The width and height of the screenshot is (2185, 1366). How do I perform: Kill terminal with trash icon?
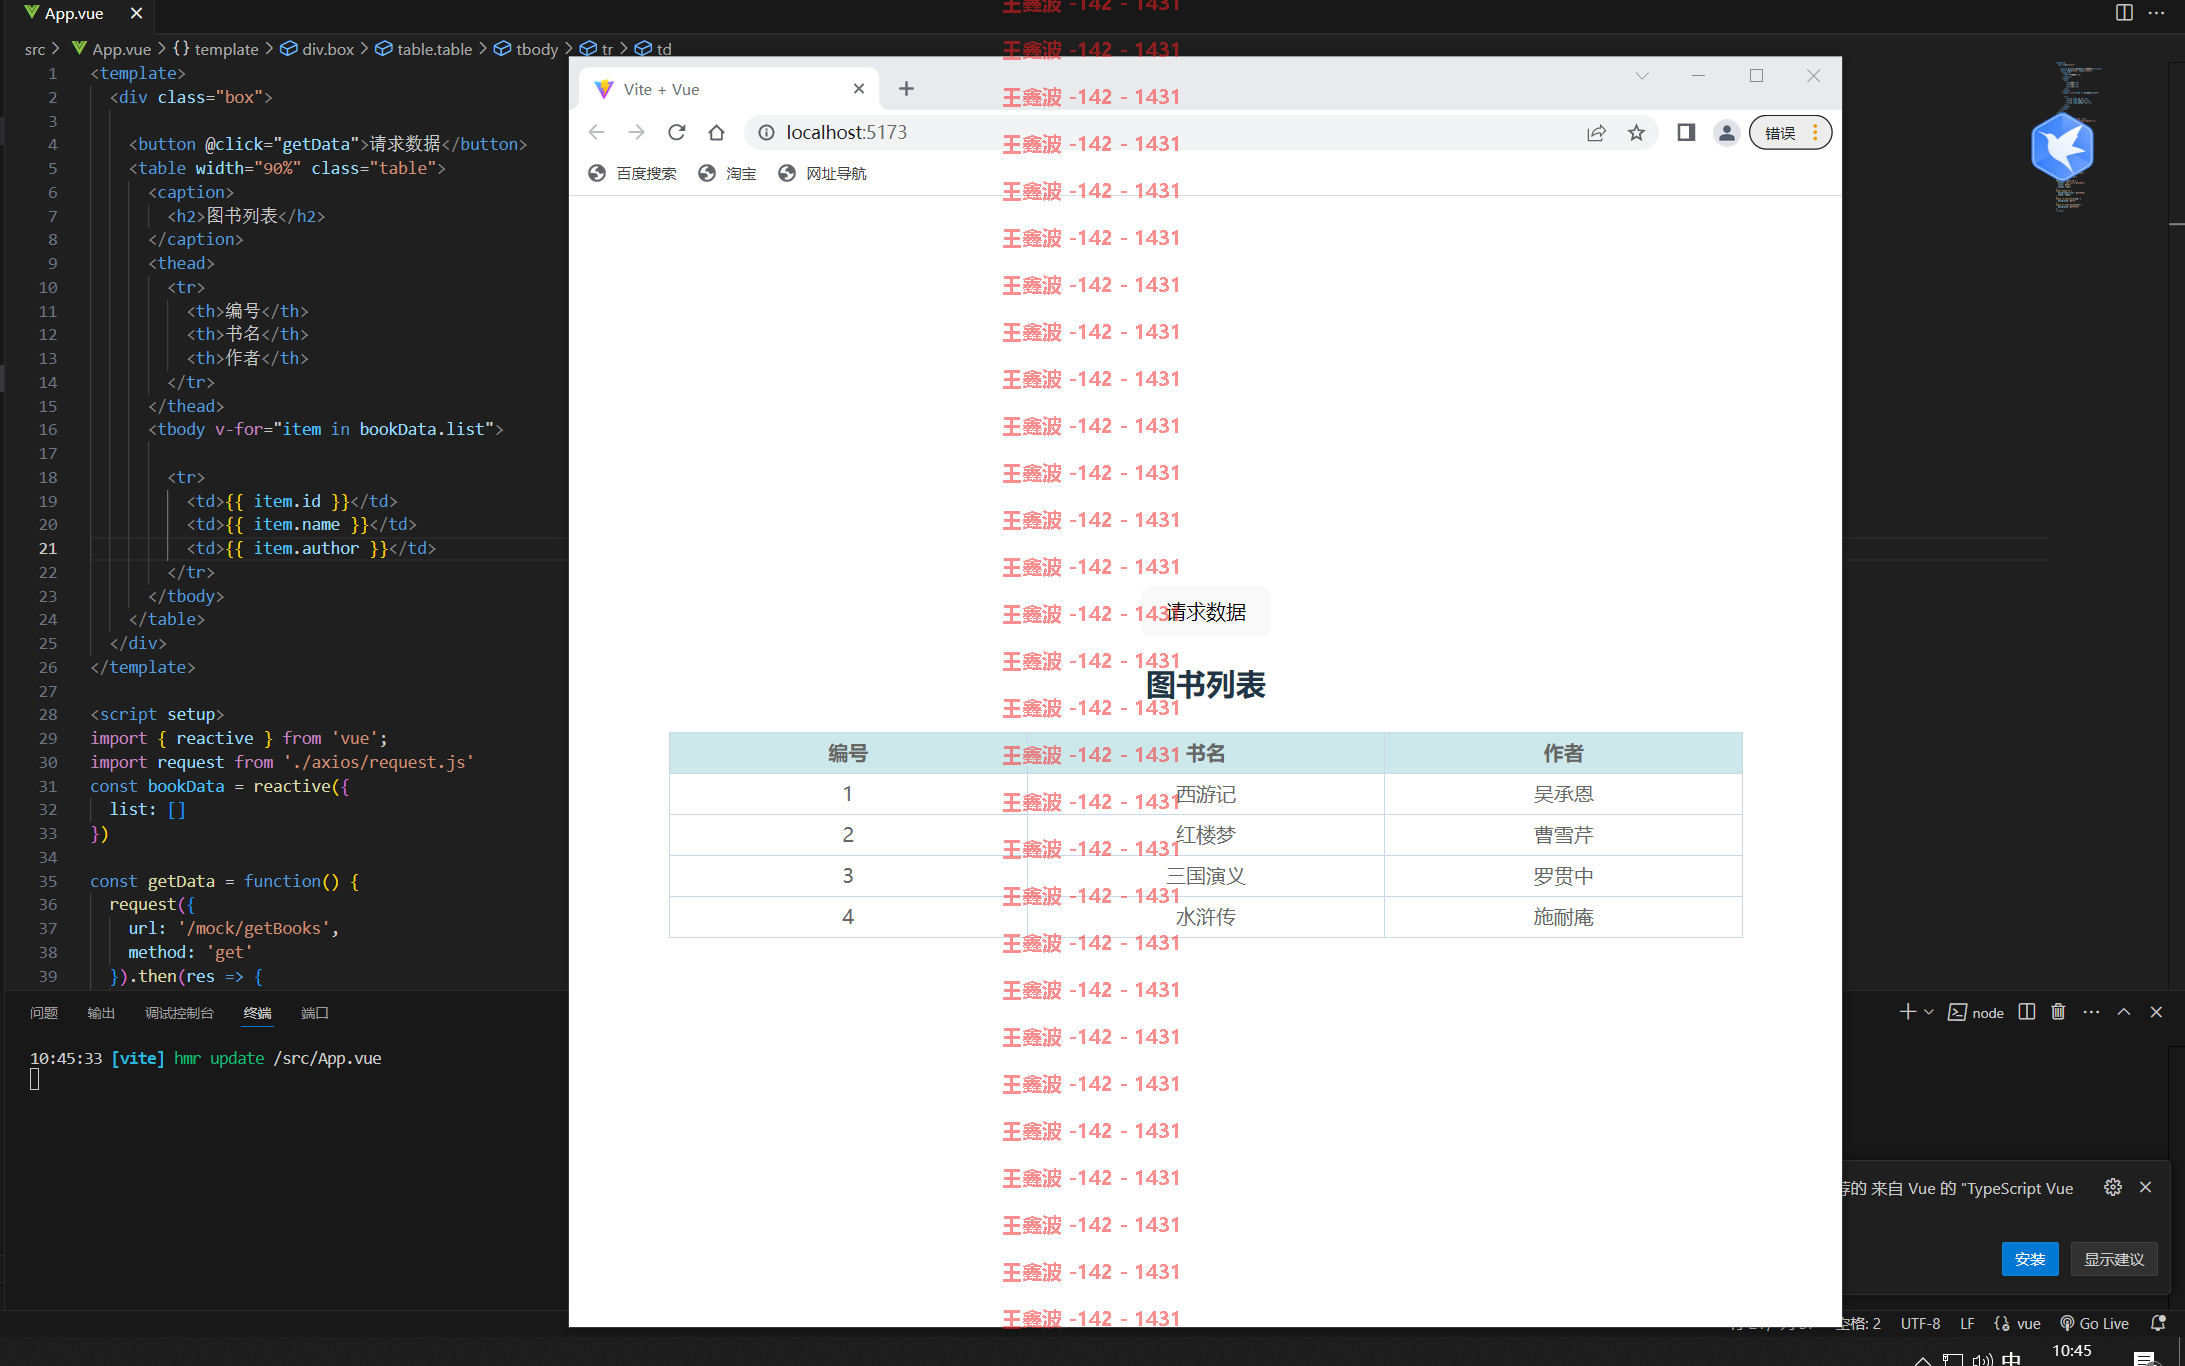pos(2058,1012)
